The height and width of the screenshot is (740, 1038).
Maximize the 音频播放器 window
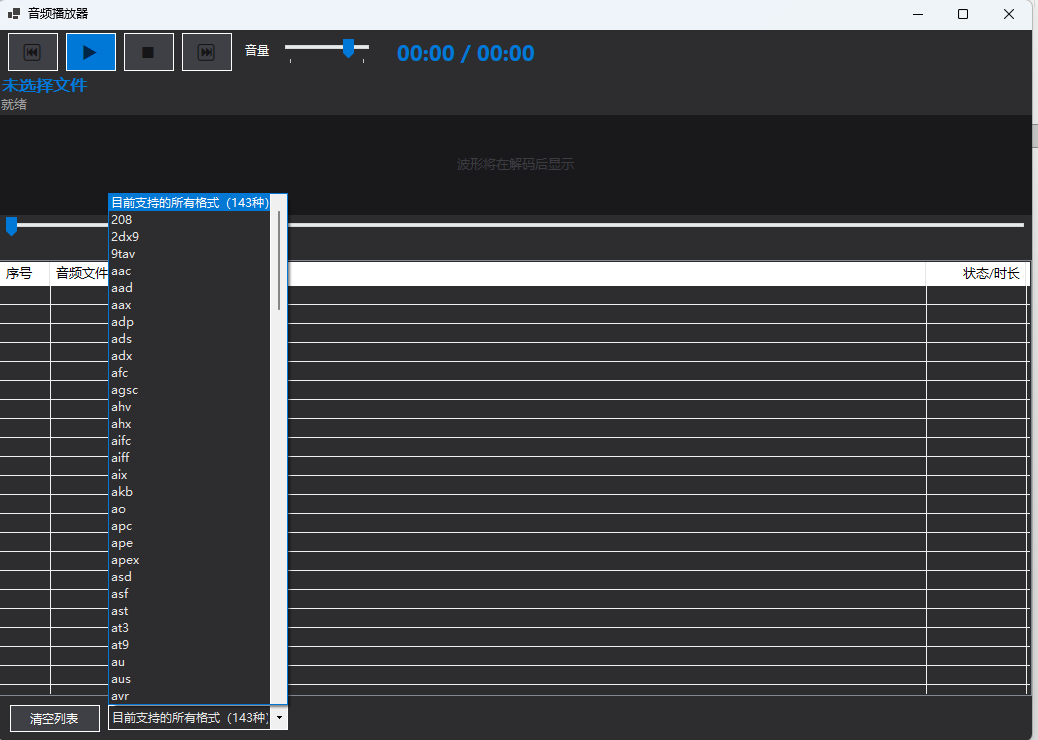coord(963,14)
